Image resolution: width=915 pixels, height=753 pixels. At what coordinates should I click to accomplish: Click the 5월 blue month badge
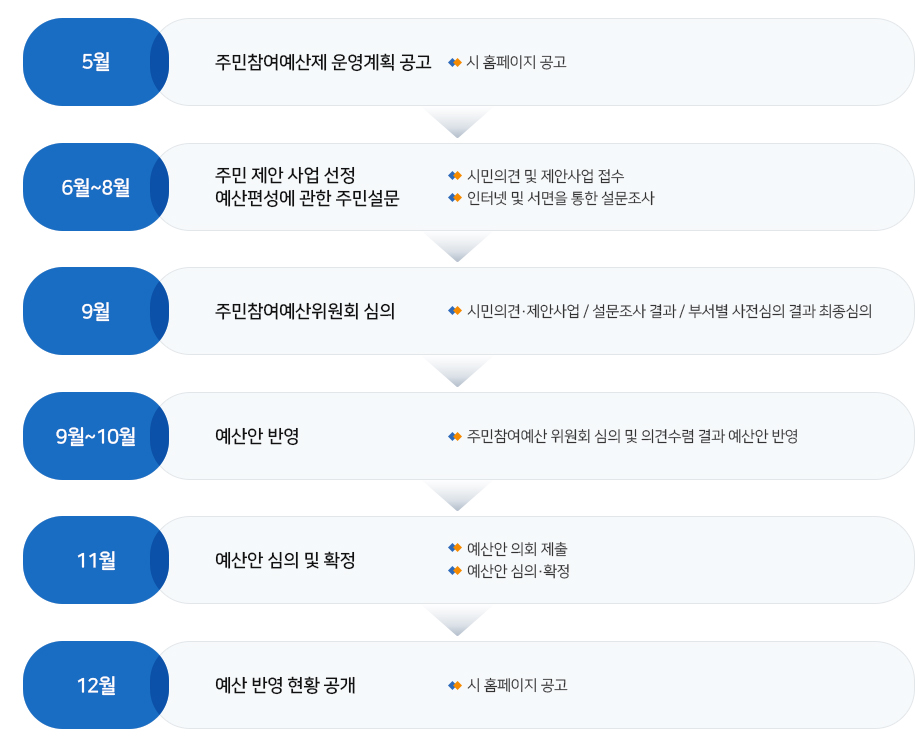(x=96, y=62)
